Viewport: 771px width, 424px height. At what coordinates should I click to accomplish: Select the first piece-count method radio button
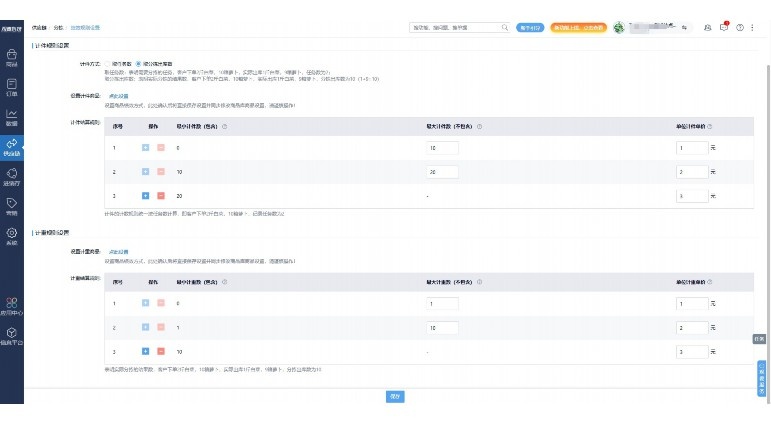pos(107,64)
